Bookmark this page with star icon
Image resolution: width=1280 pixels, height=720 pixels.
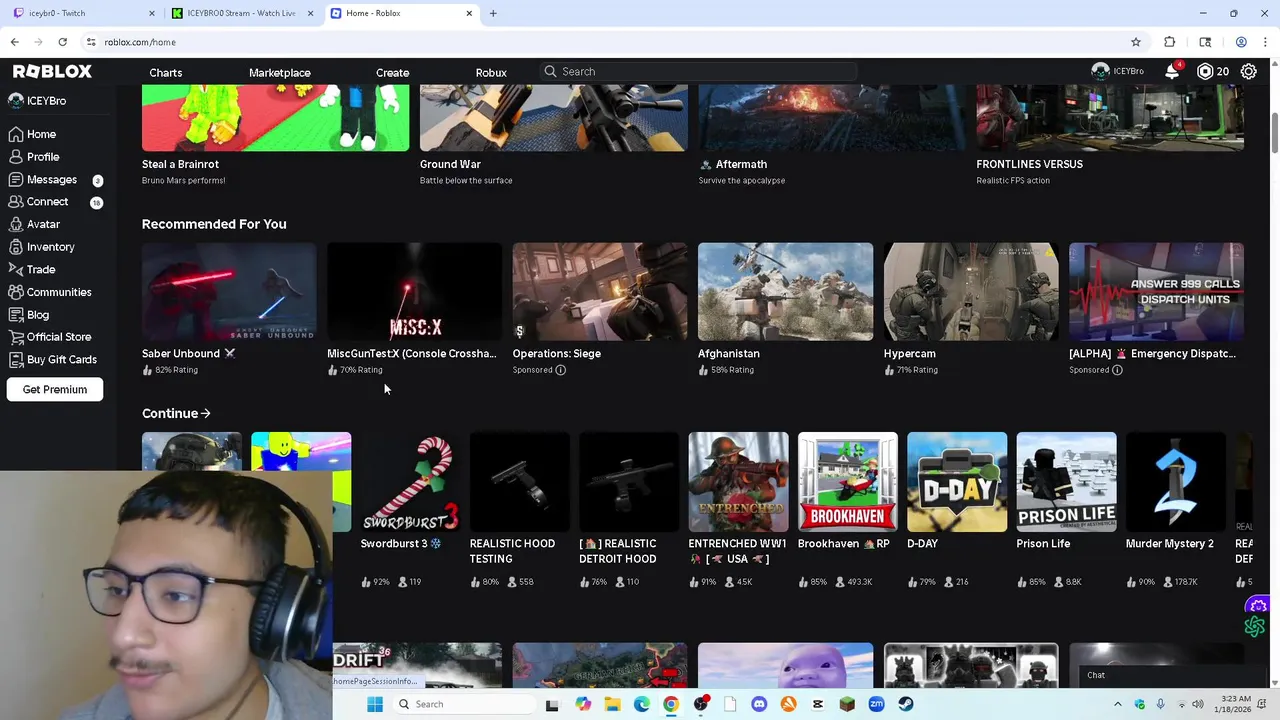[1136, 42]
